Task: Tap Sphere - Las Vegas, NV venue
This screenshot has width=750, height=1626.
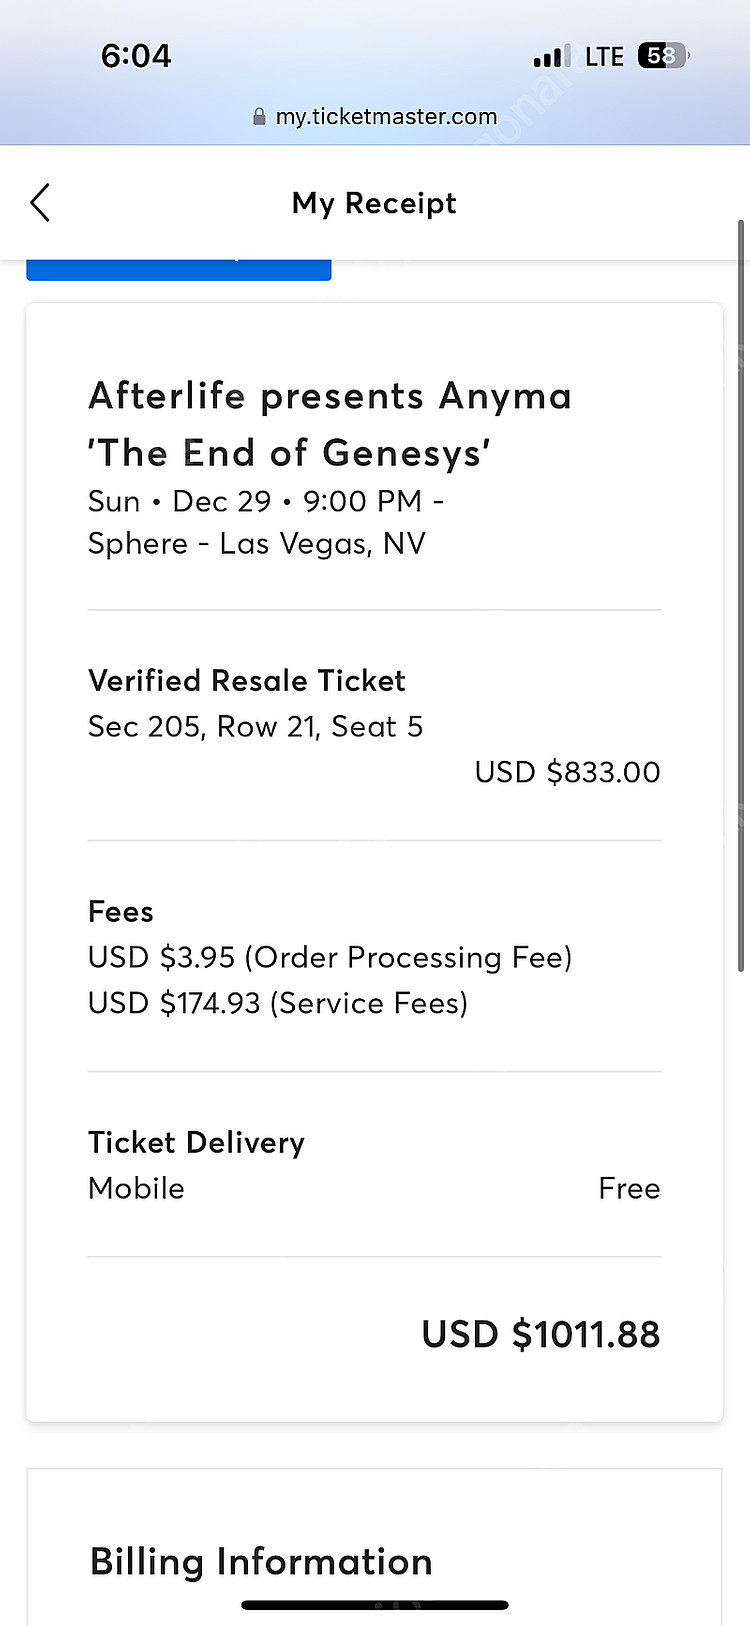Action: [x=257, y=544]
